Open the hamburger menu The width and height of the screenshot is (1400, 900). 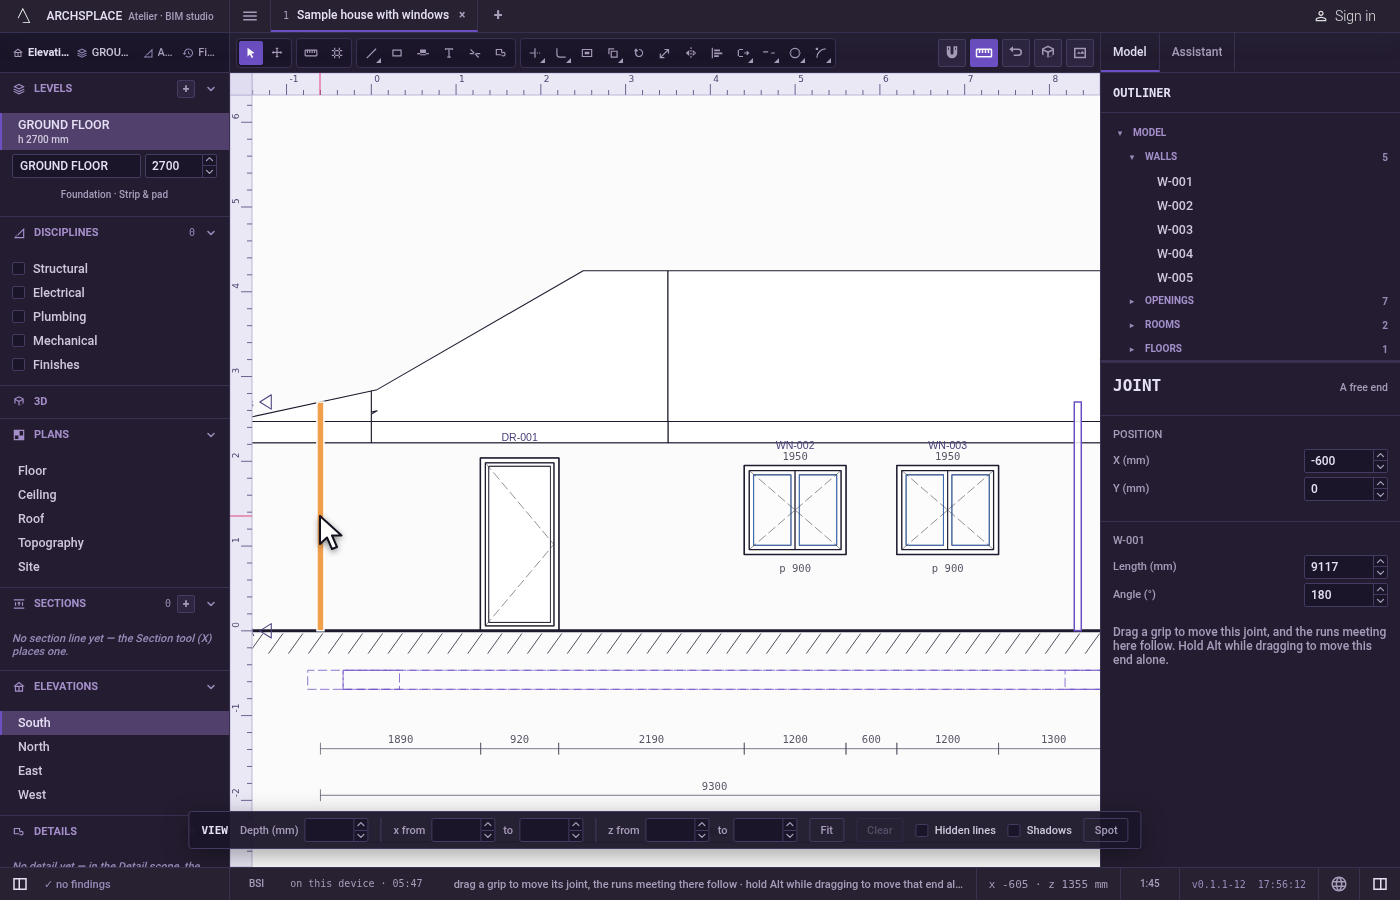[x=250, y=16]
